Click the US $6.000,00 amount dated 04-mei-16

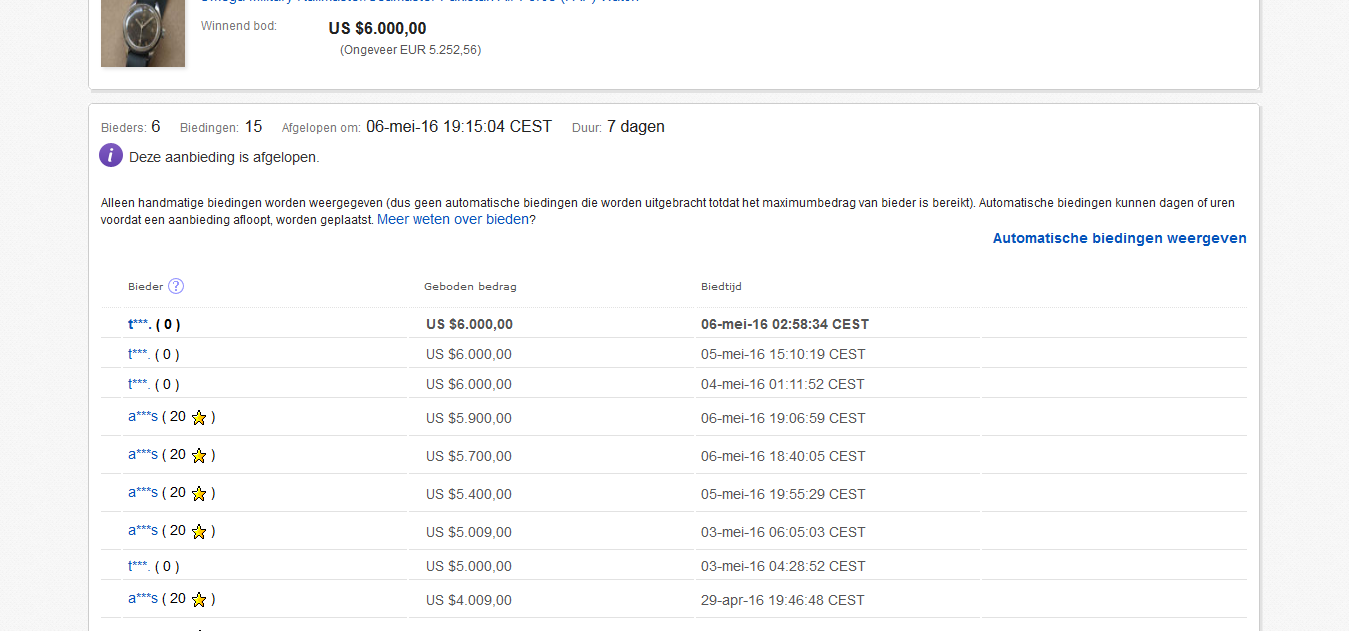[469, 384]
